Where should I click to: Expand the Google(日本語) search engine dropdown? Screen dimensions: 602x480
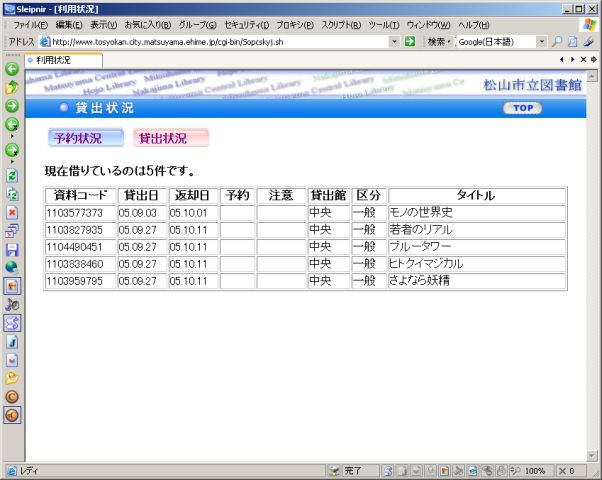pos(541,42)
